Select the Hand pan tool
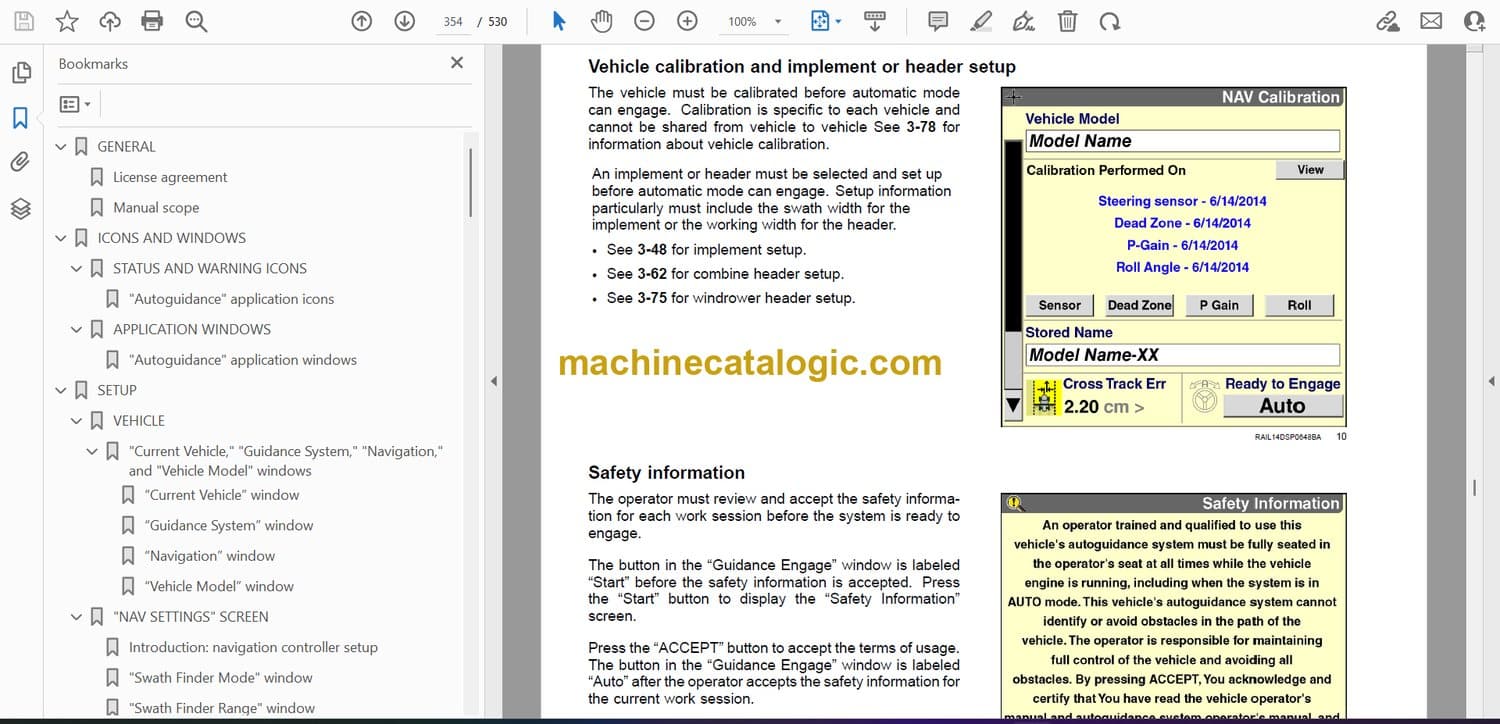Viewport: 1500px width, 724px height. [601, 21]
